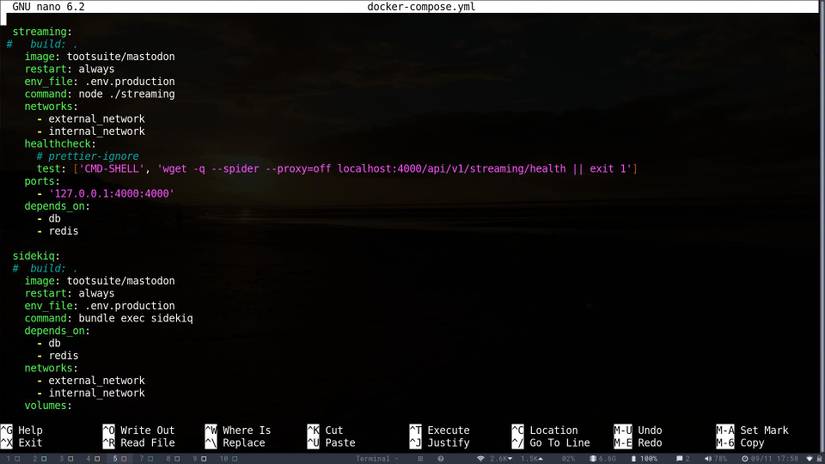The image size is (825, 464).
Task: Click the M-A Set Mark shortcut
Action: [x=752, y=430]
